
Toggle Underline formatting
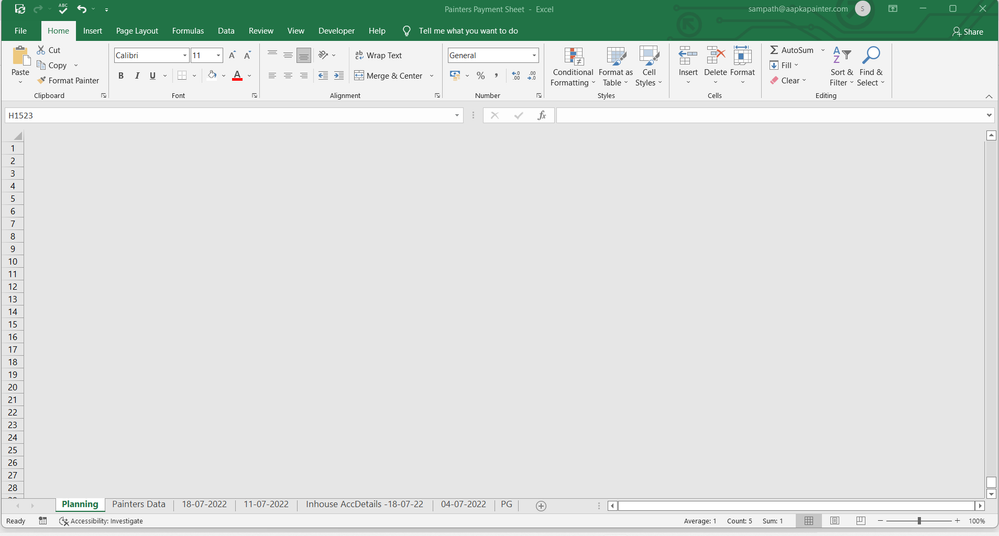click(x=152, y=75)
